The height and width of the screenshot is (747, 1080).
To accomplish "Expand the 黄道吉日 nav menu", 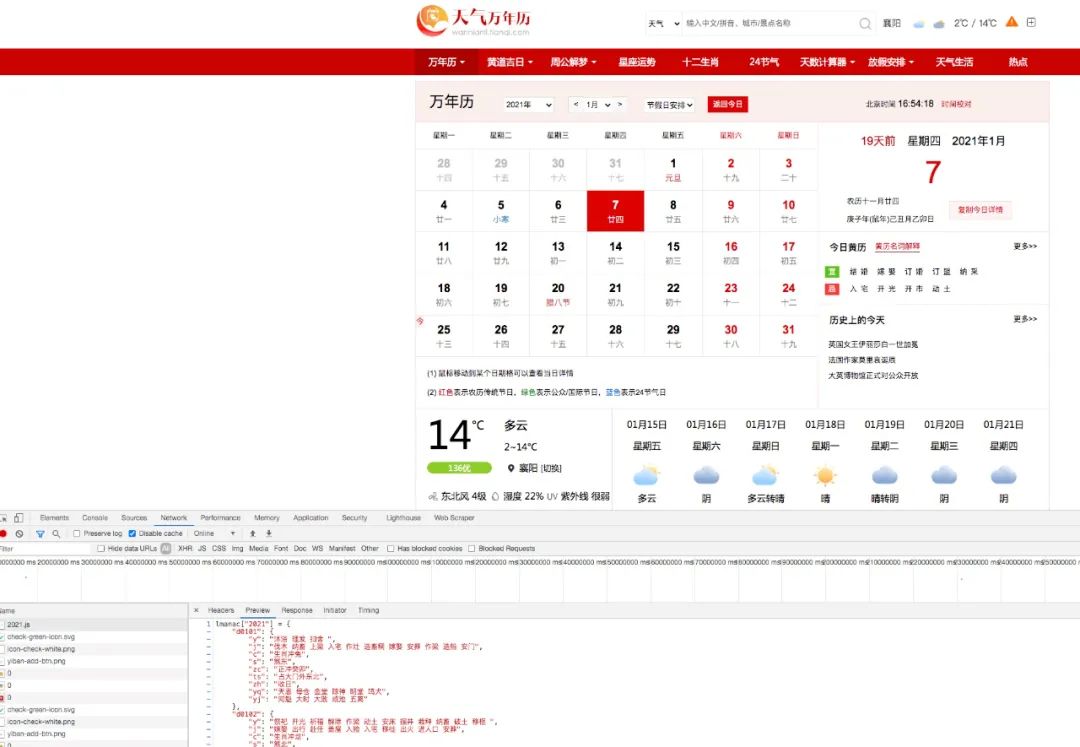I will point(510,62).
